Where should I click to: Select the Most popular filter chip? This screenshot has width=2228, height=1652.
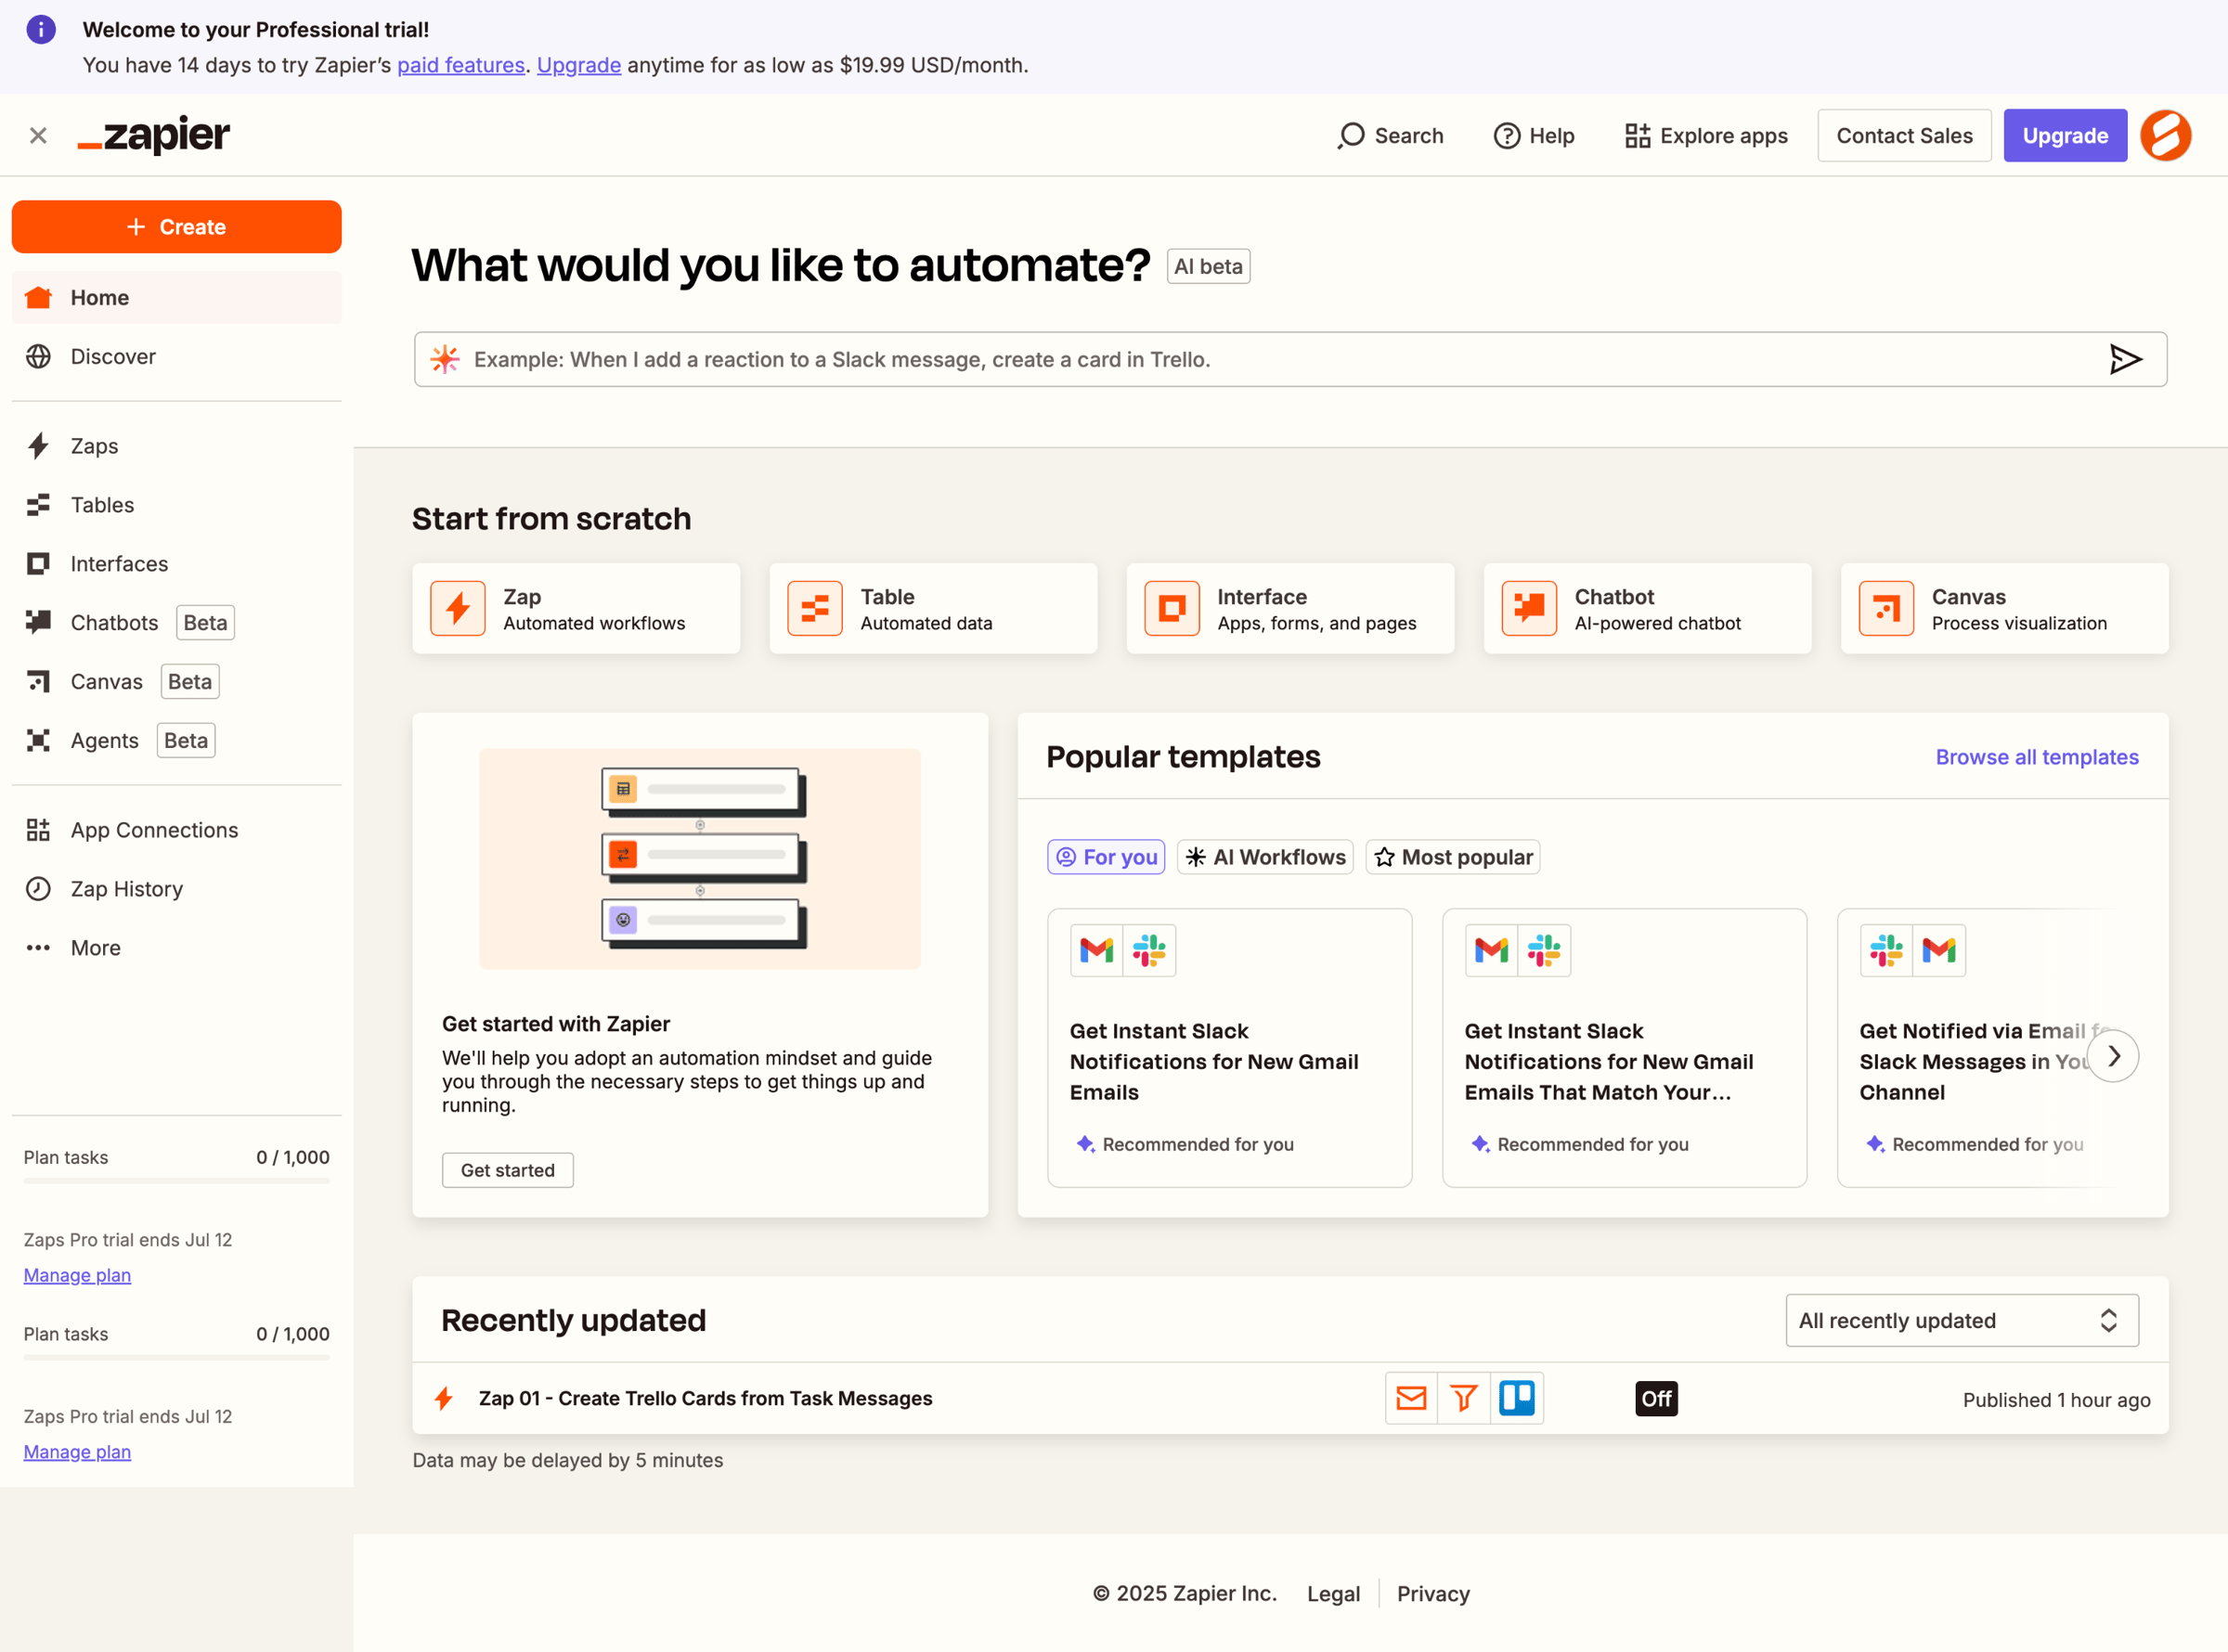click(1452, 857)
